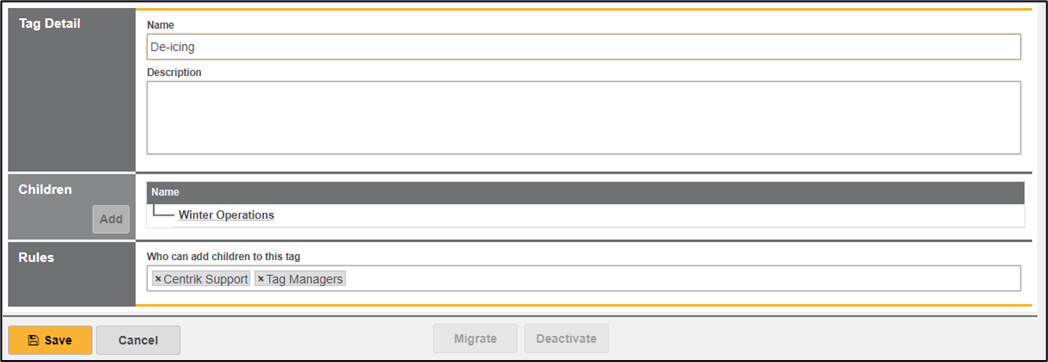Select the Centrik Support chip label

coord(206,279)
